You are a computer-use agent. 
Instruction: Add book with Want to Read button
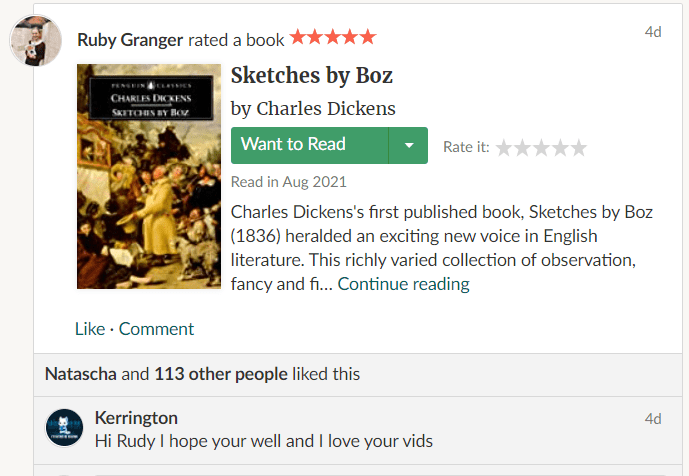pyautogui.click(x=310, y=145)
